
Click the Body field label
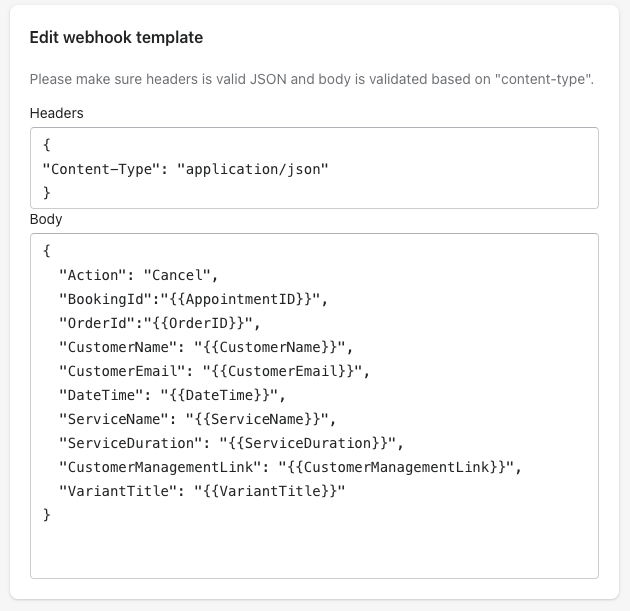coord(46,219)
